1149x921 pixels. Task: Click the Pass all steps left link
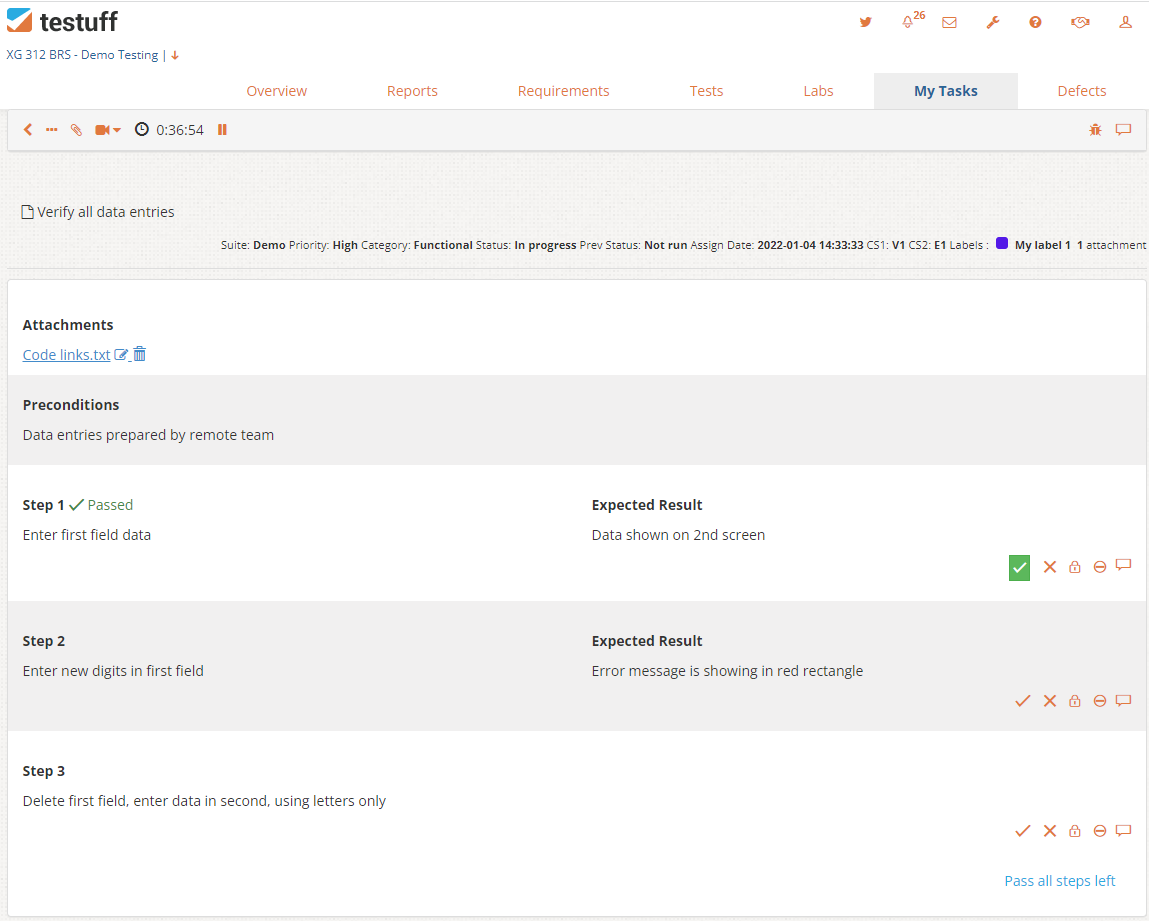(x=1059, y=881)
